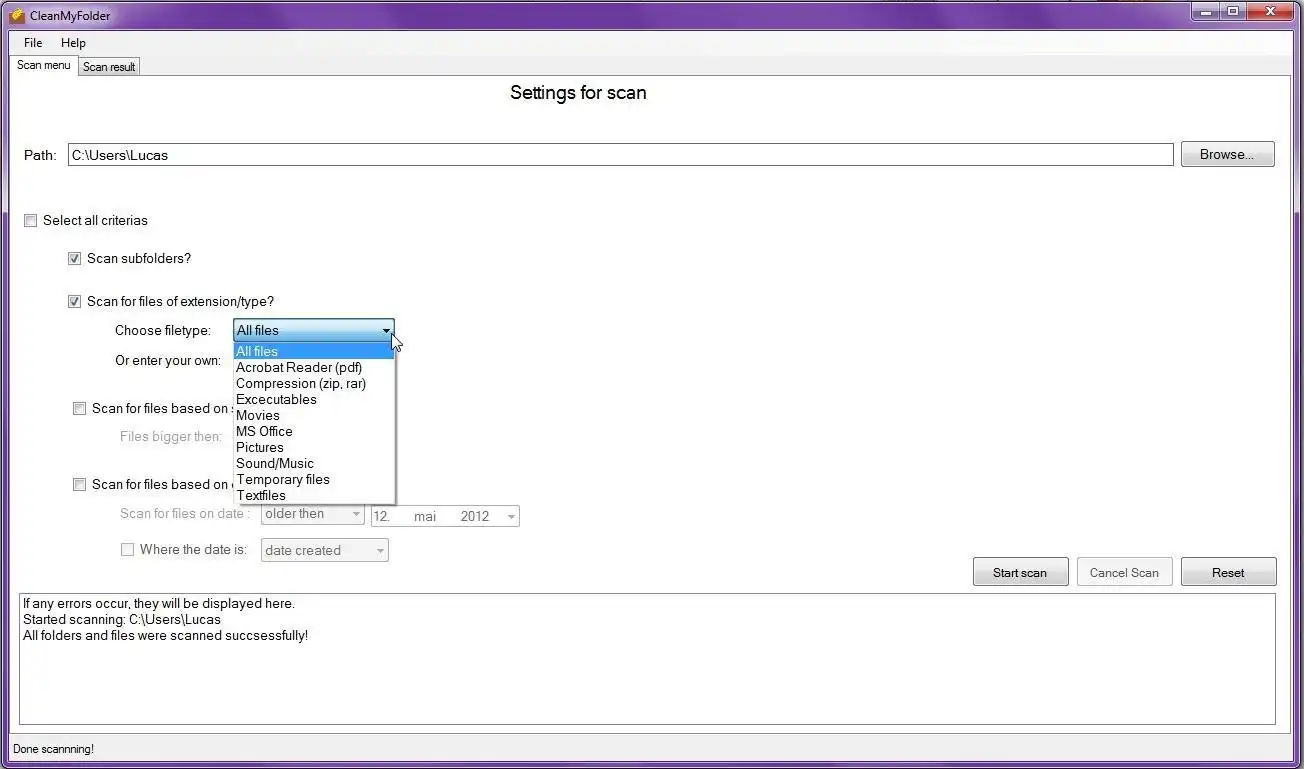Maximize the CleanMyFolder window
The width and height of the screenshot is (1304, 769).
pyautogui.click(x=1233, y=11)
